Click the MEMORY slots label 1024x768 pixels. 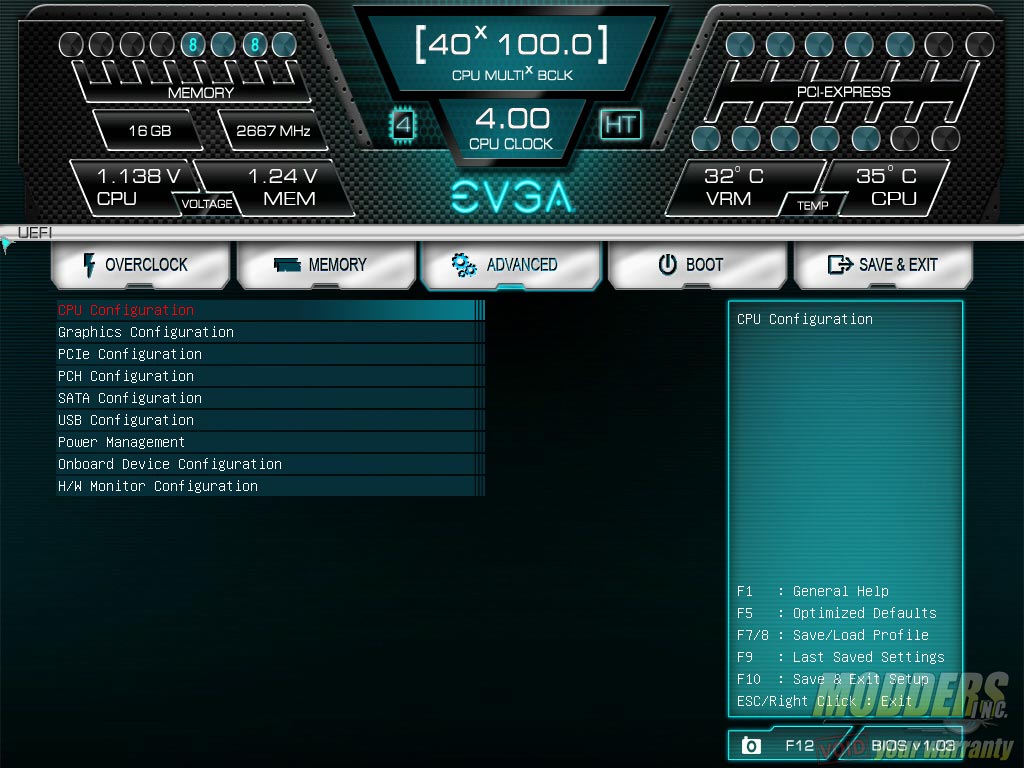click(200, 93)
